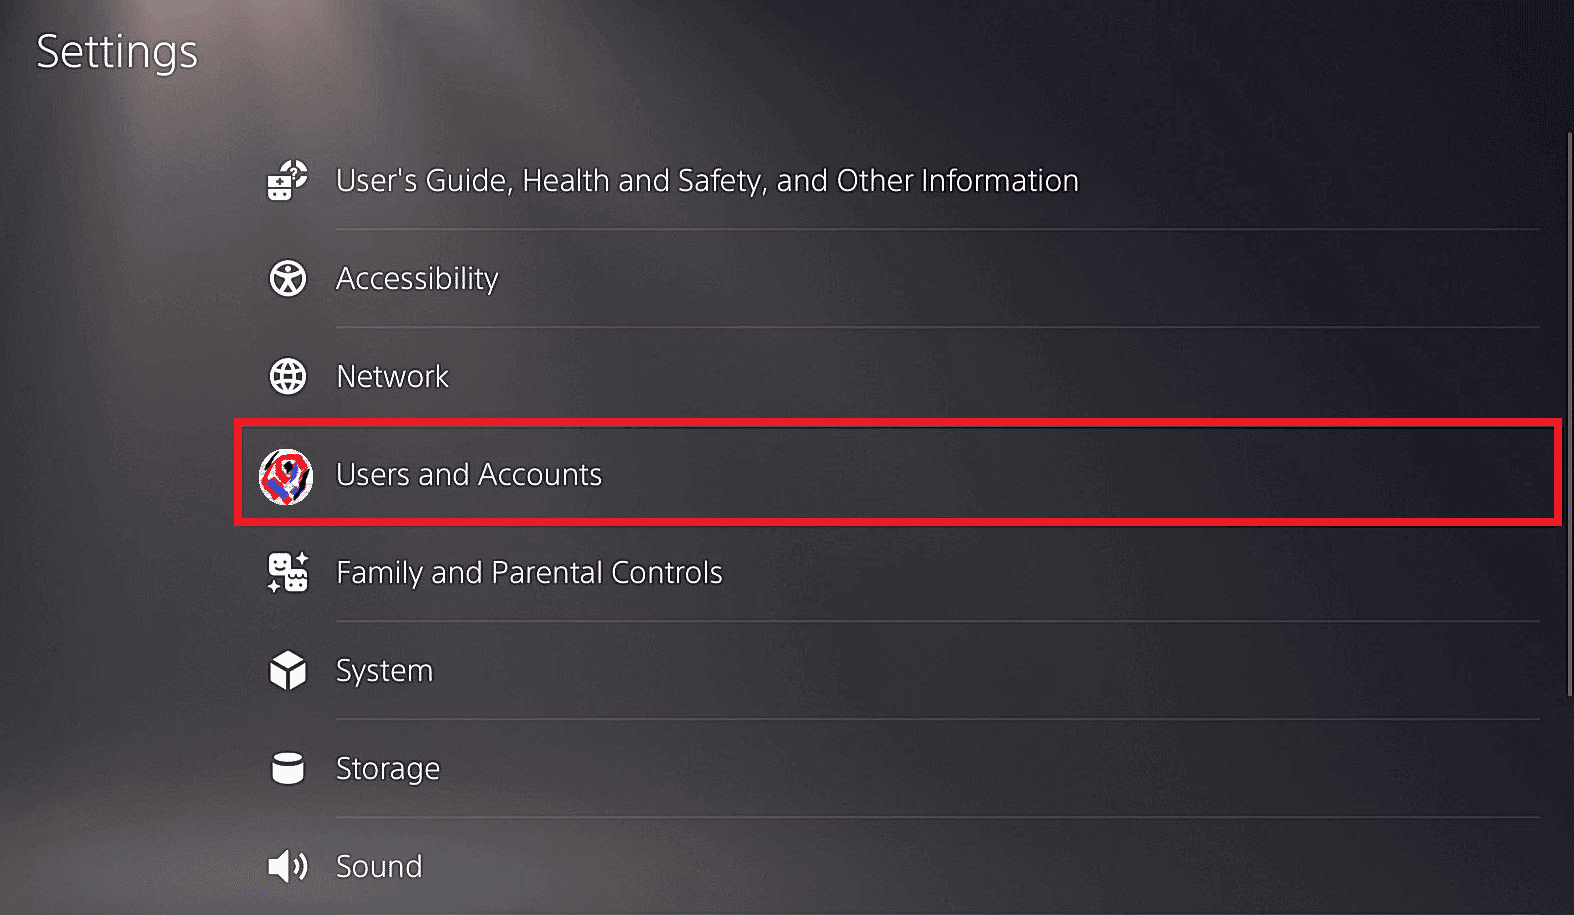The image size is (1574, 915).
Task: Open the highlighted Users and Accounts option
Action: (469, 475)
